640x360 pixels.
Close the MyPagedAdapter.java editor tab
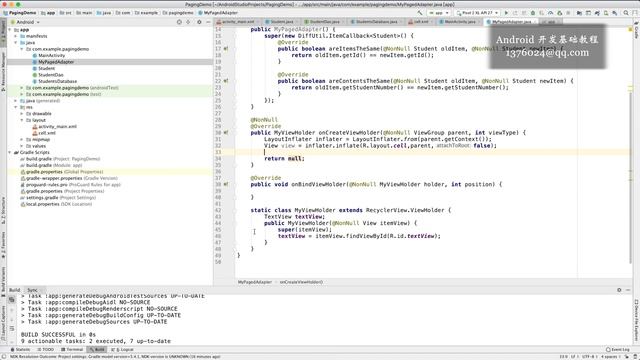pos(536,22)
